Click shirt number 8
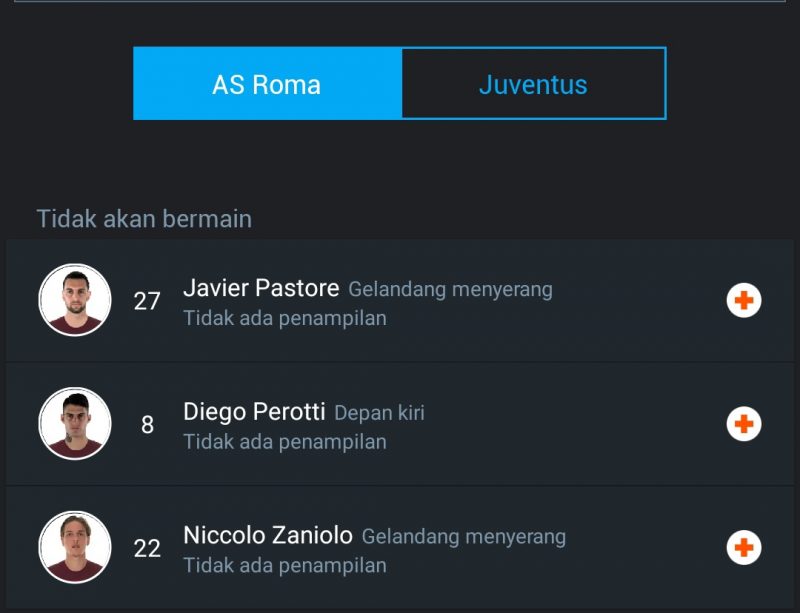 pos(147,425)
